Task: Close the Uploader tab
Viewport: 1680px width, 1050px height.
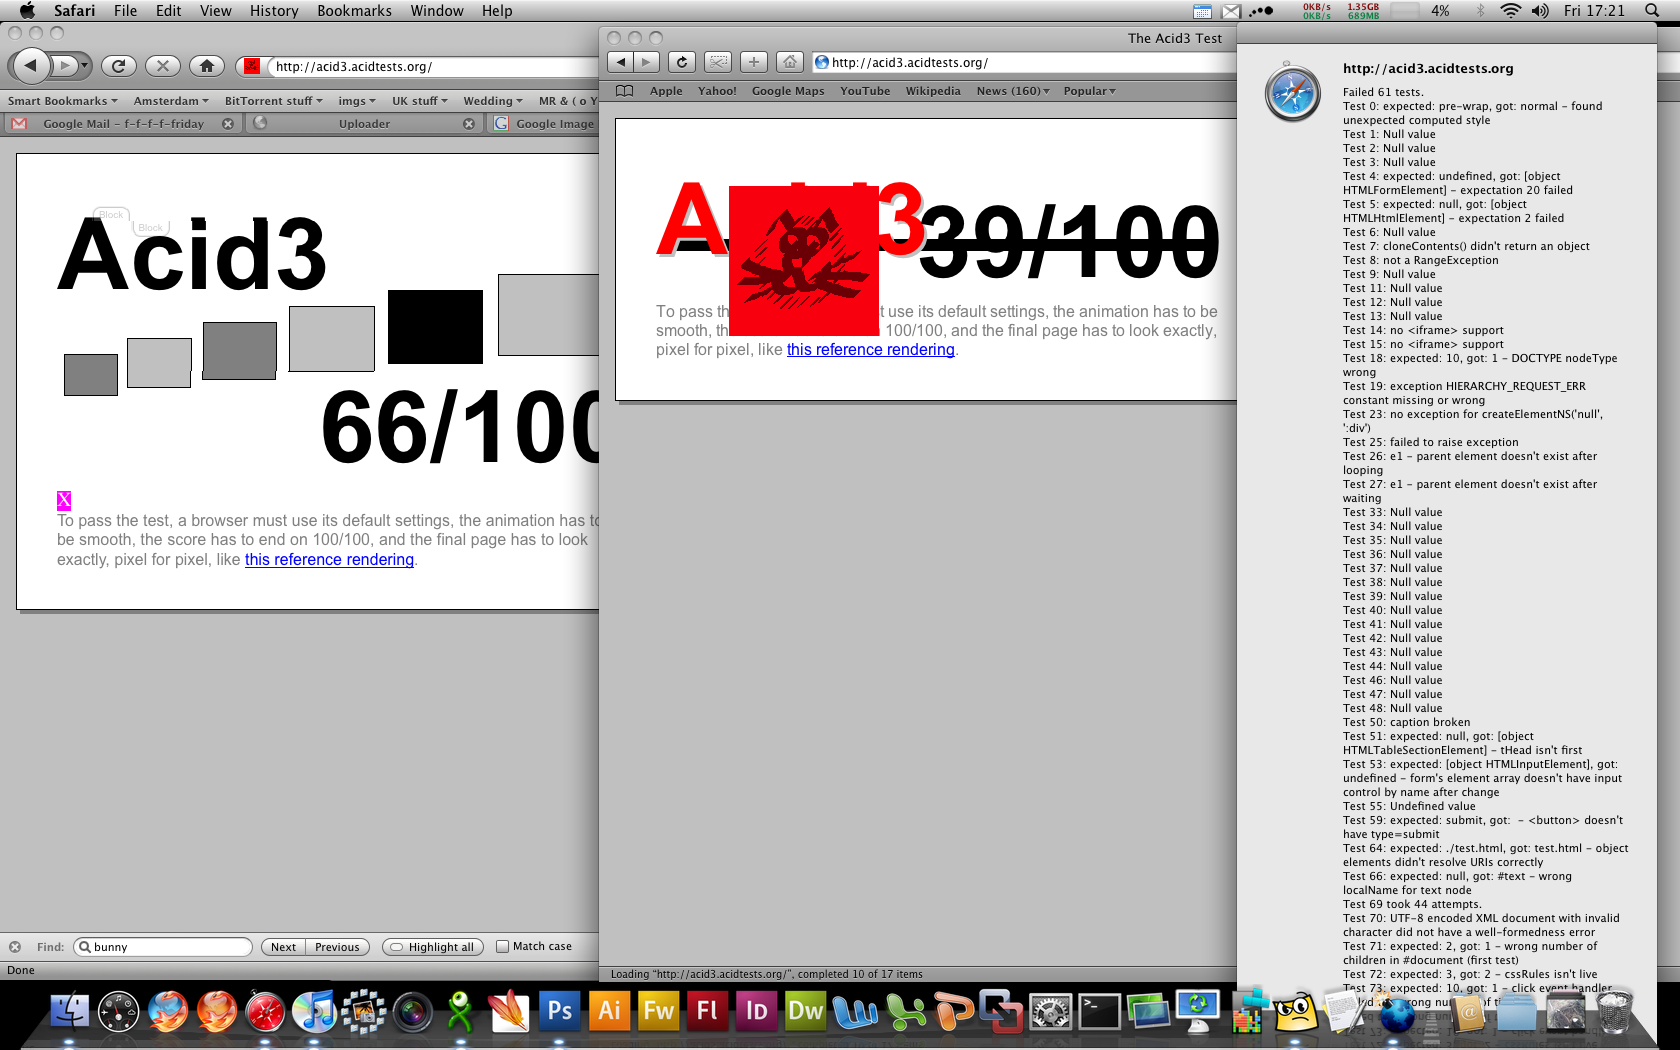Action: (x=469, y=124)
